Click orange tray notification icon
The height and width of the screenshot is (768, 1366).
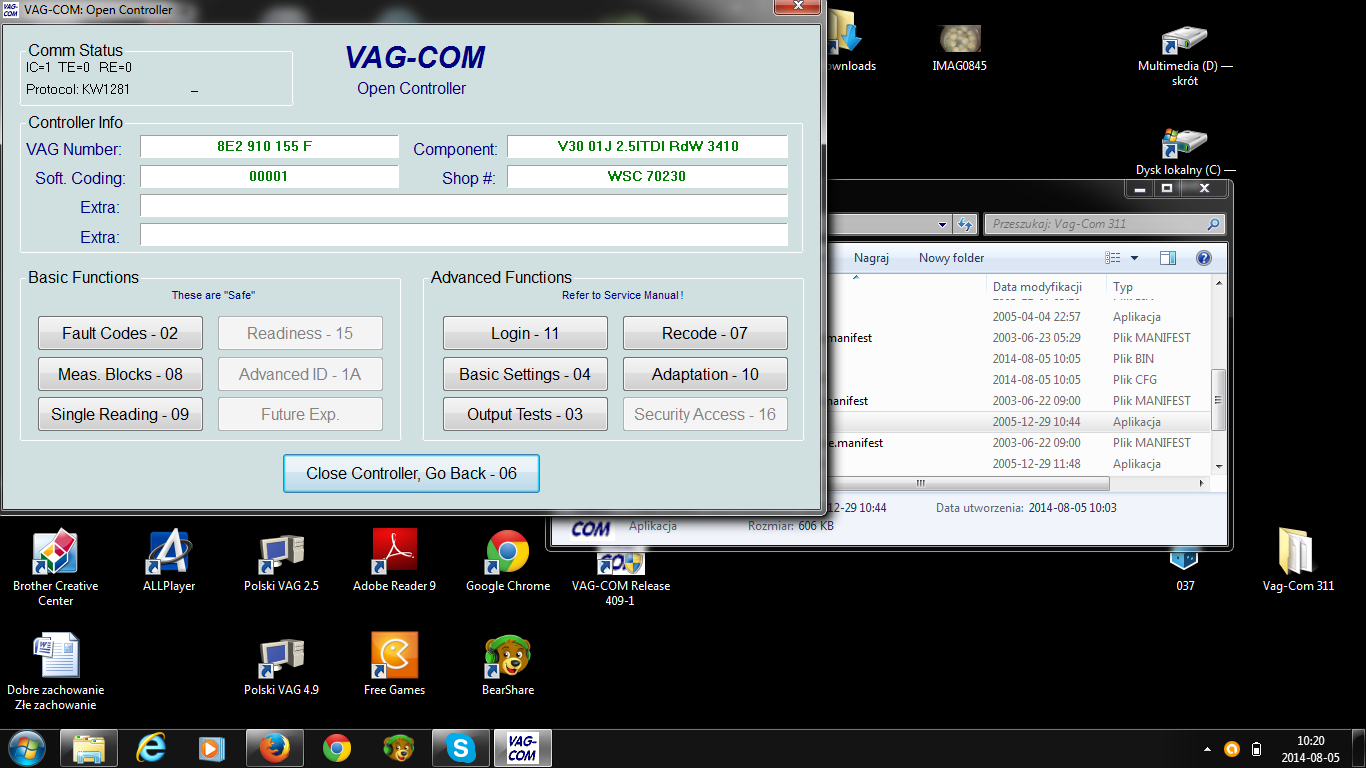point(1232,749)
